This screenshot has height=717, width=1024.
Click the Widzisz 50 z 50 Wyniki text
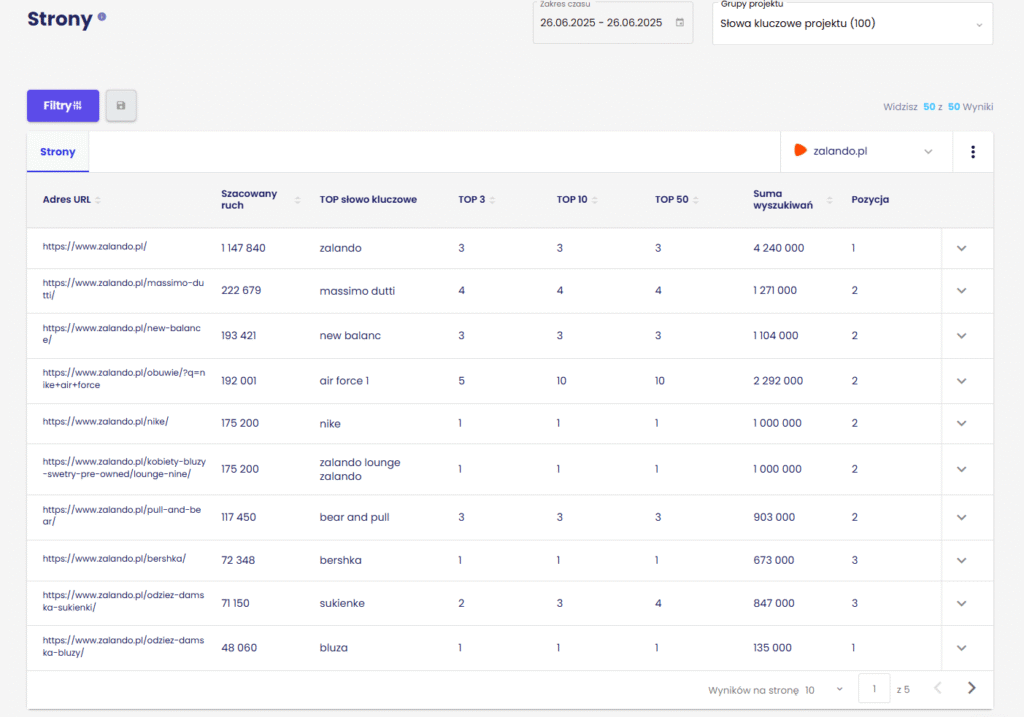pos(938,106)
